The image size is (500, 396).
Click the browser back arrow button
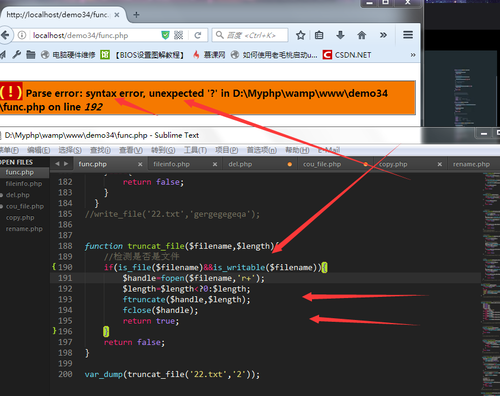(5, 35)
